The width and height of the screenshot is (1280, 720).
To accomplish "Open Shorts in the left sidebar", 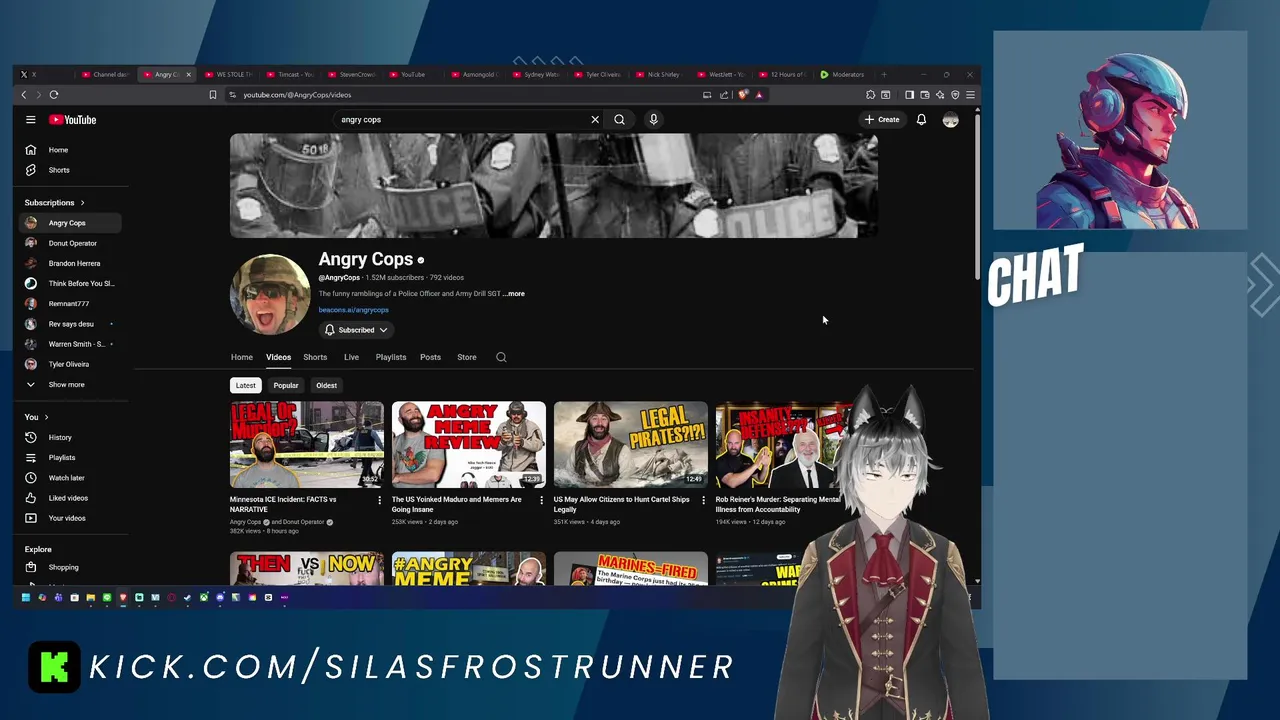I will pos(70,170).
